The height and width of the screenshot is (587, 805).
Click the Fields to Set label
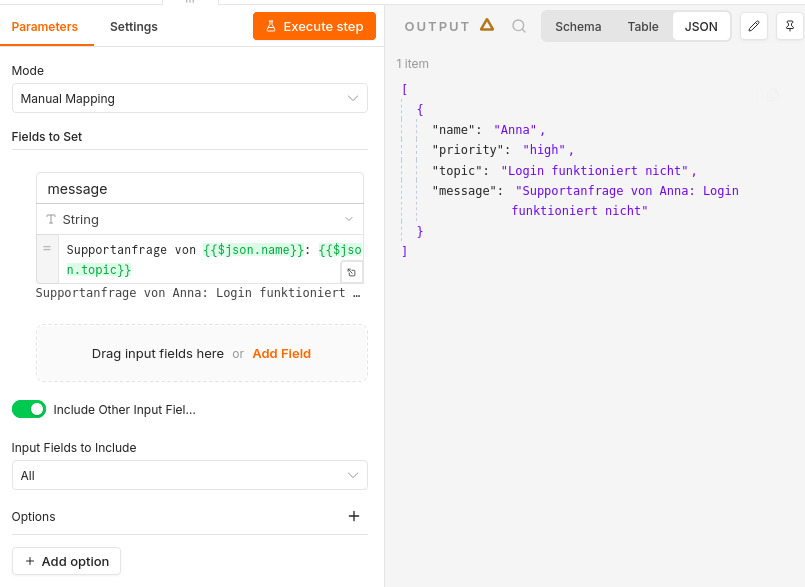click(47, 137)
